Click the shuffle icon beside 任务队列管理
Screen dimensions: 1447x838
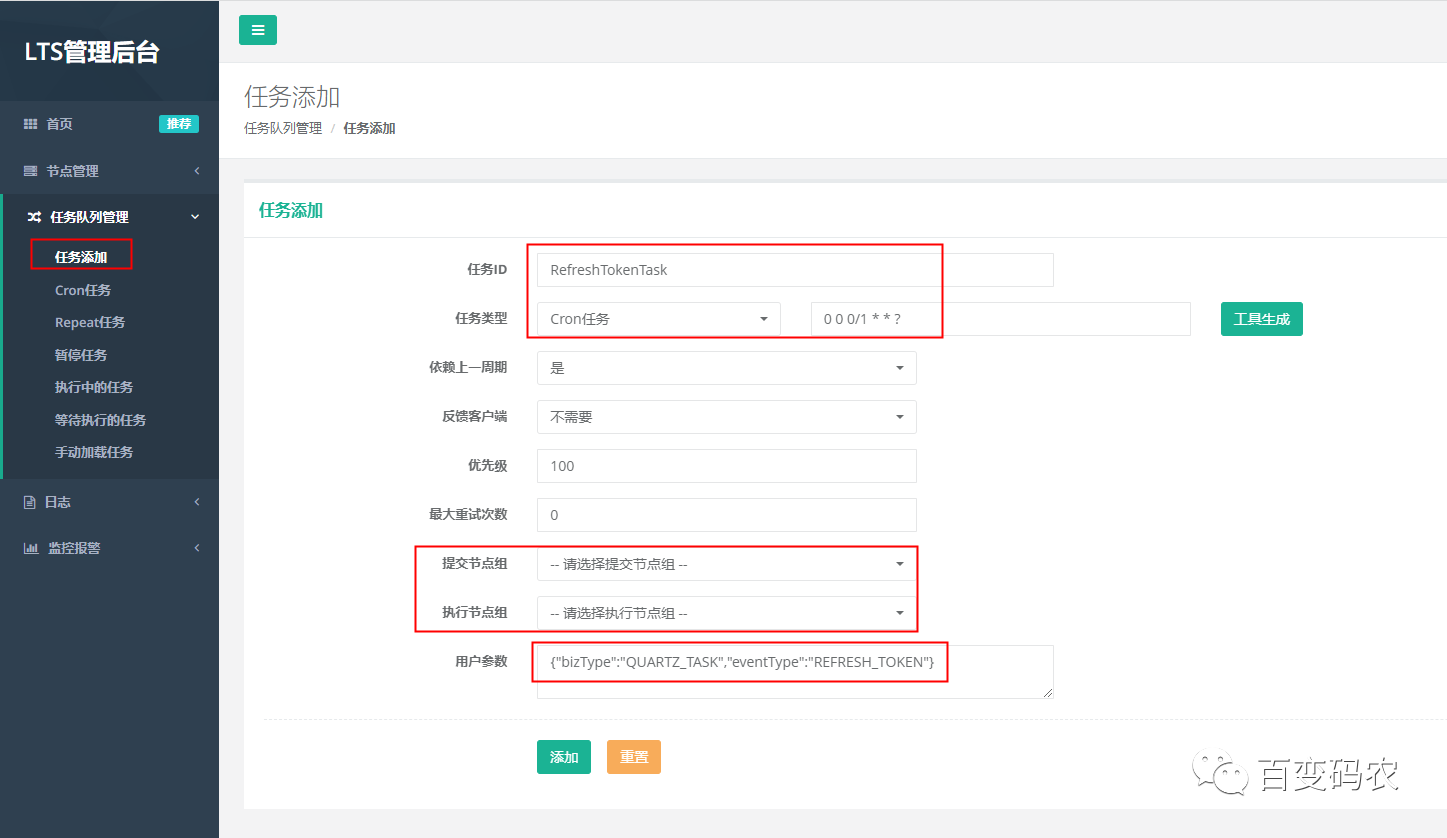pos(34,217)
